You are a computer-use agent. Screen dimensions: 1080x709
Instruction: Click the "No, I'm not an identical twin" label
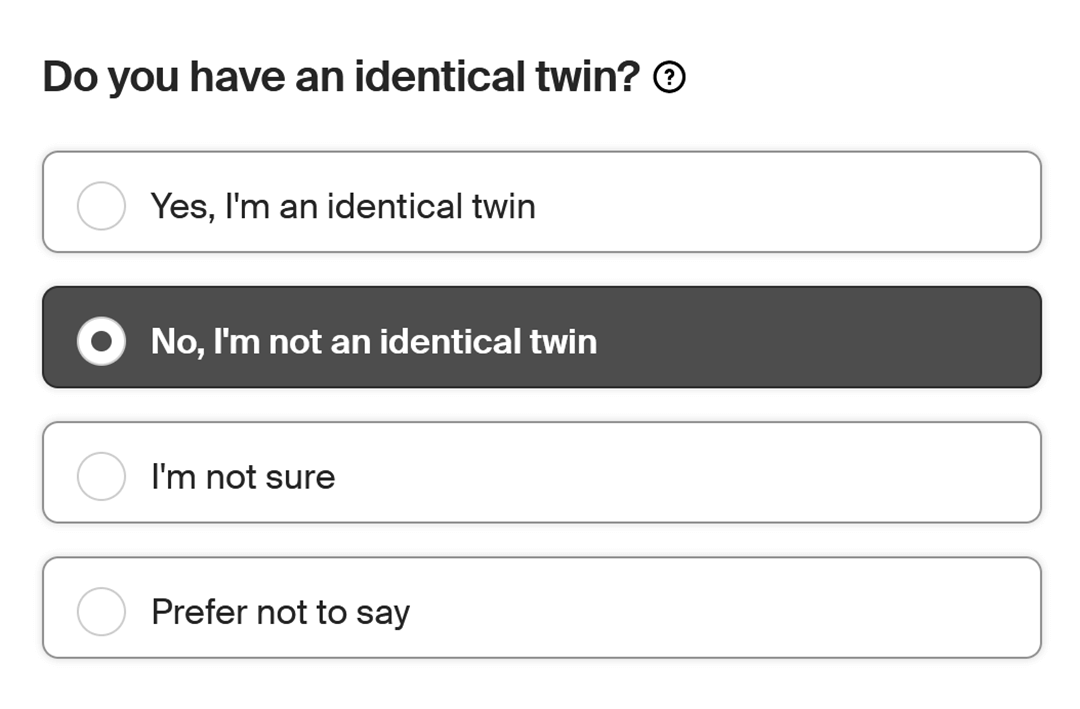tap(374, 341)
